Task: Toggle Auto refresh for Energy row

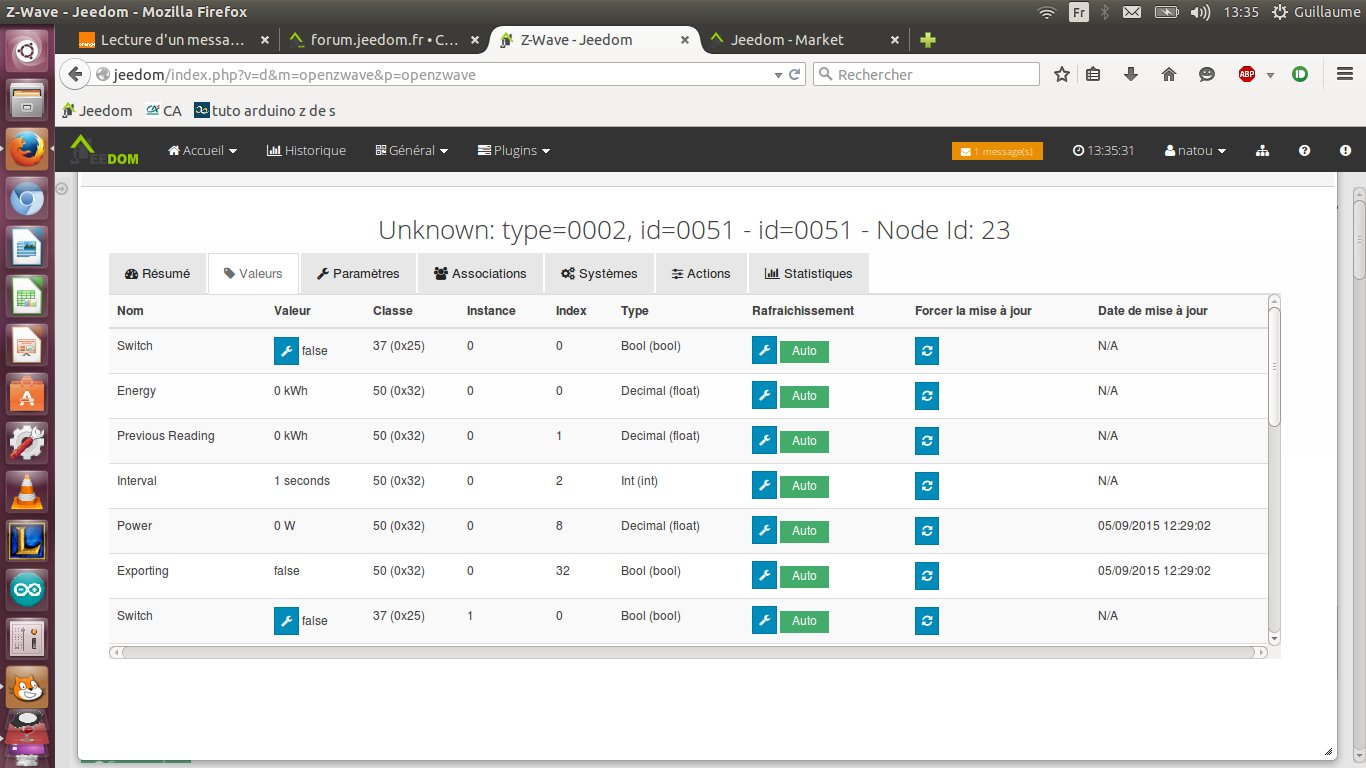Action: 804,396
